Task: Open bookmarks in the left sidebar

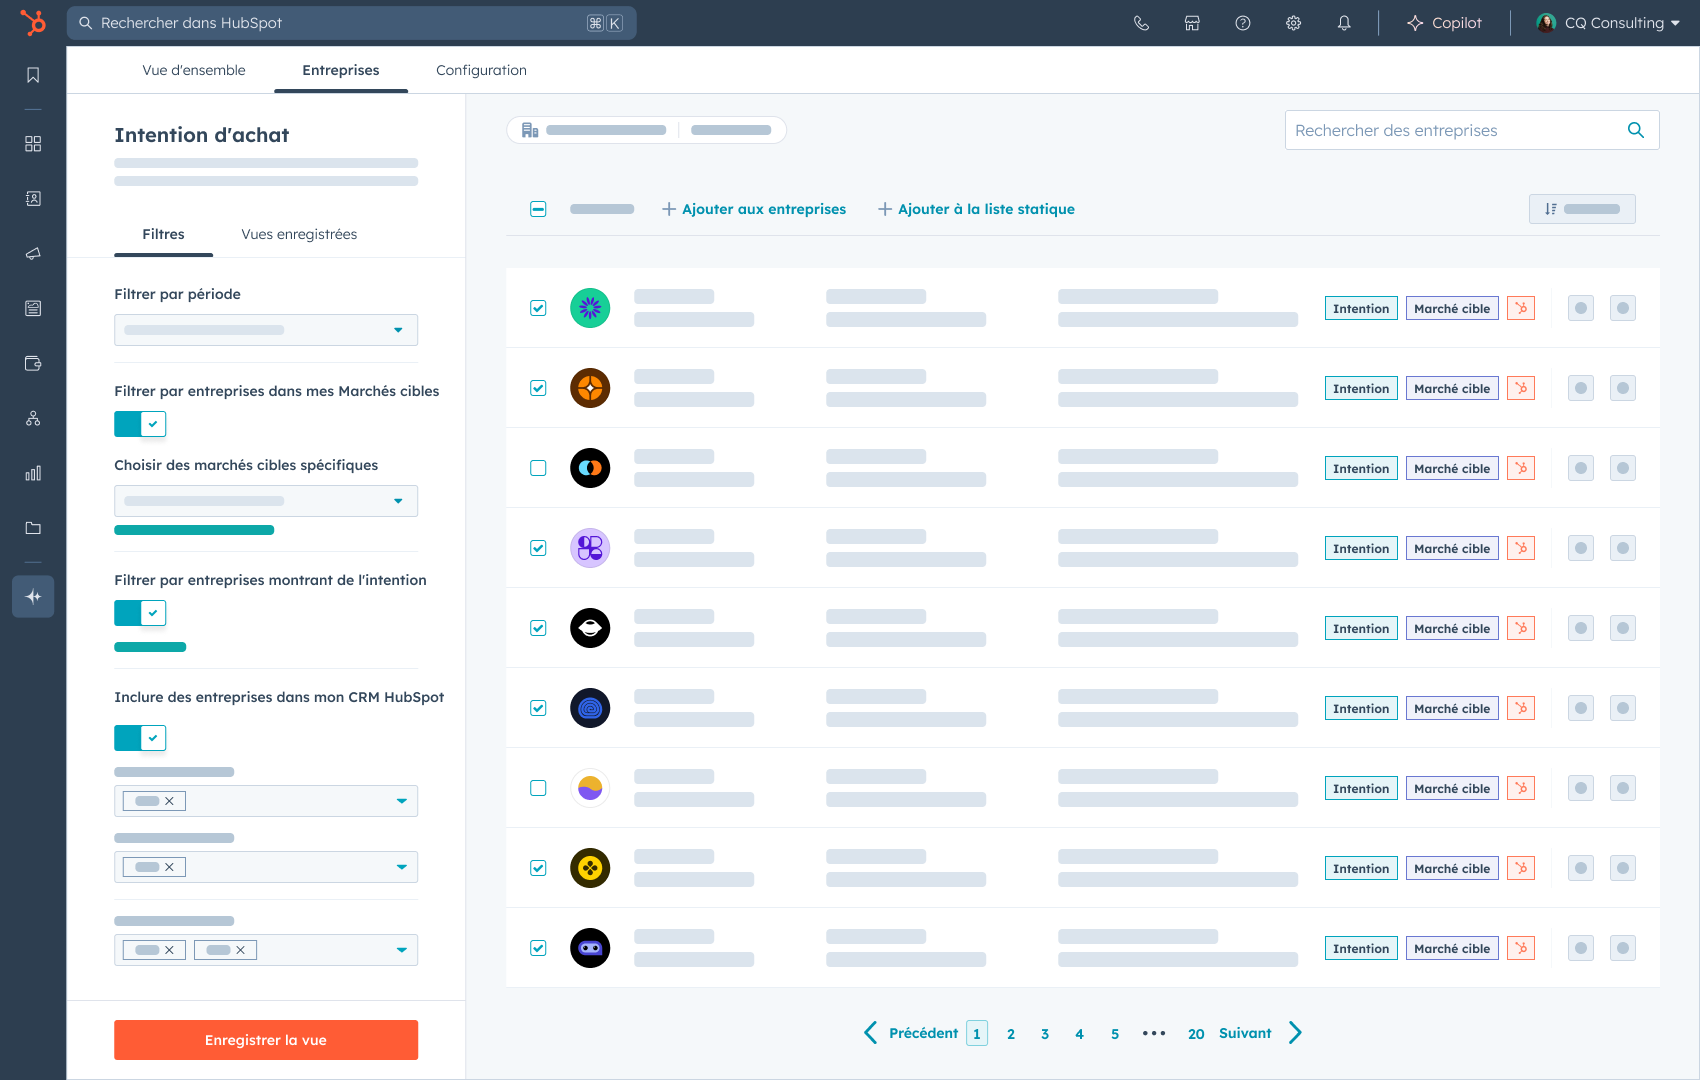Action: (x=33, y=75)
